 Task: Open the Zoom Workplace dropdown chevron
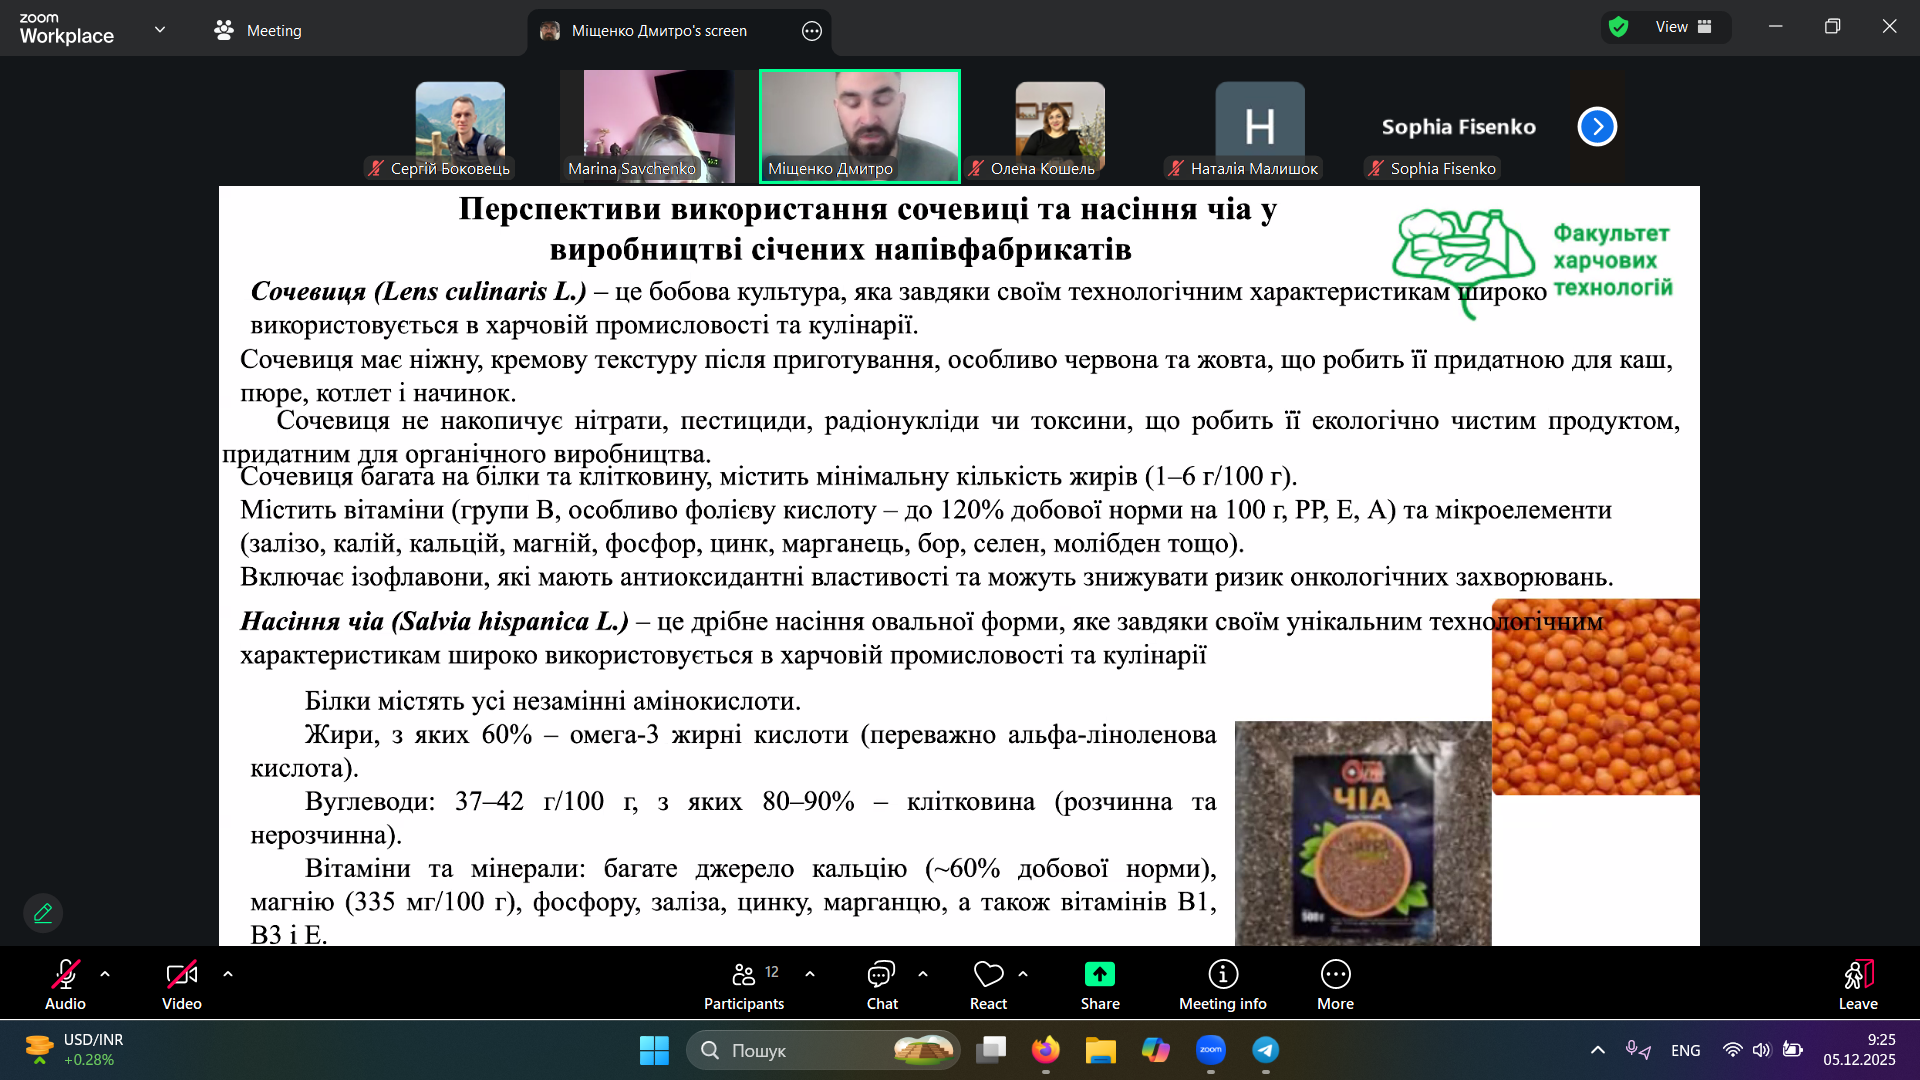pyautogui.click(x=160, y=30)
